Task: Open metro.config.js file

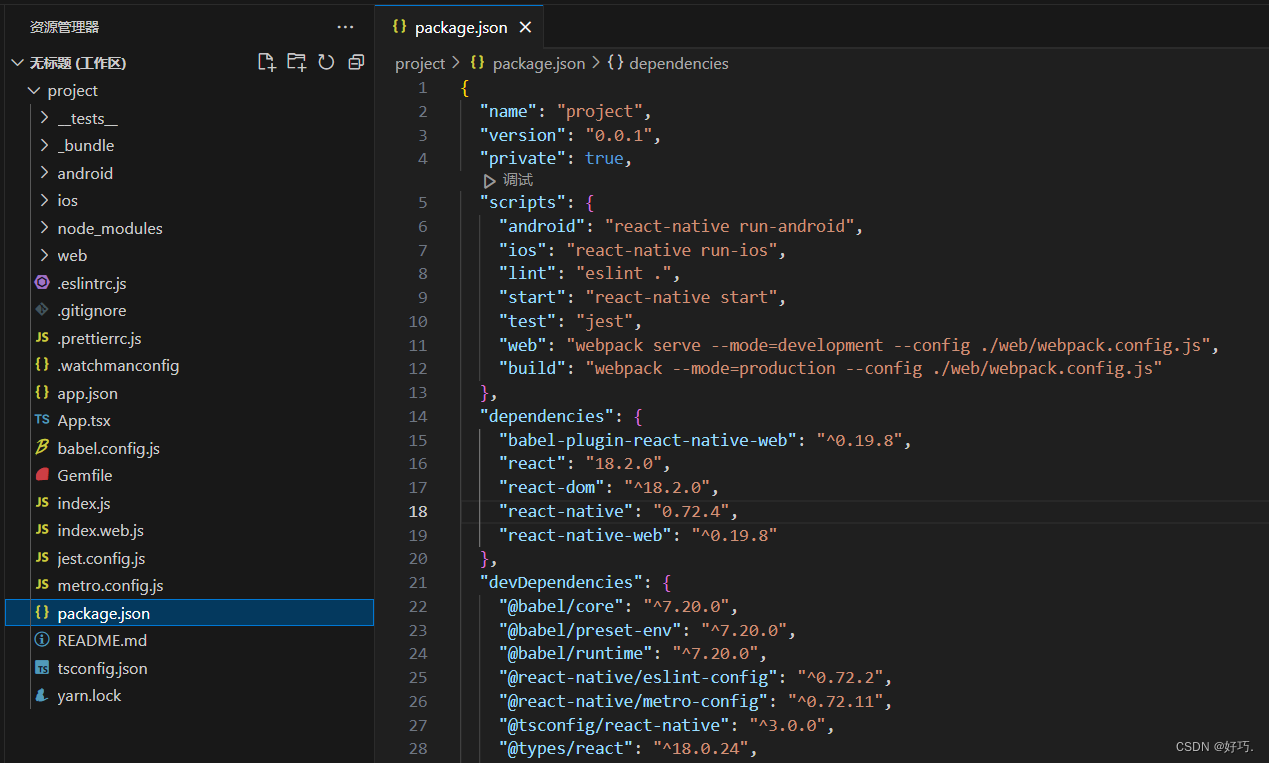Action: [x=110, y=586]
